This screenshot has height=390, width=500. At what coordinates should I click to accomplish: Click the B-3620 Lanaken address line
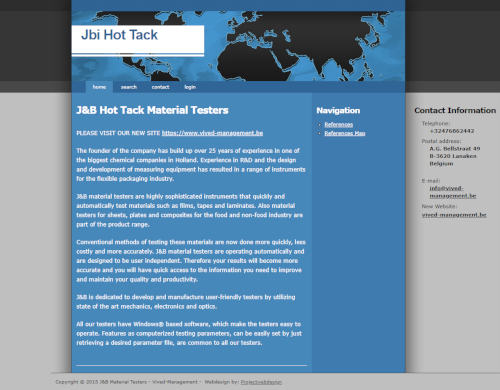click(x=453, y=156)
